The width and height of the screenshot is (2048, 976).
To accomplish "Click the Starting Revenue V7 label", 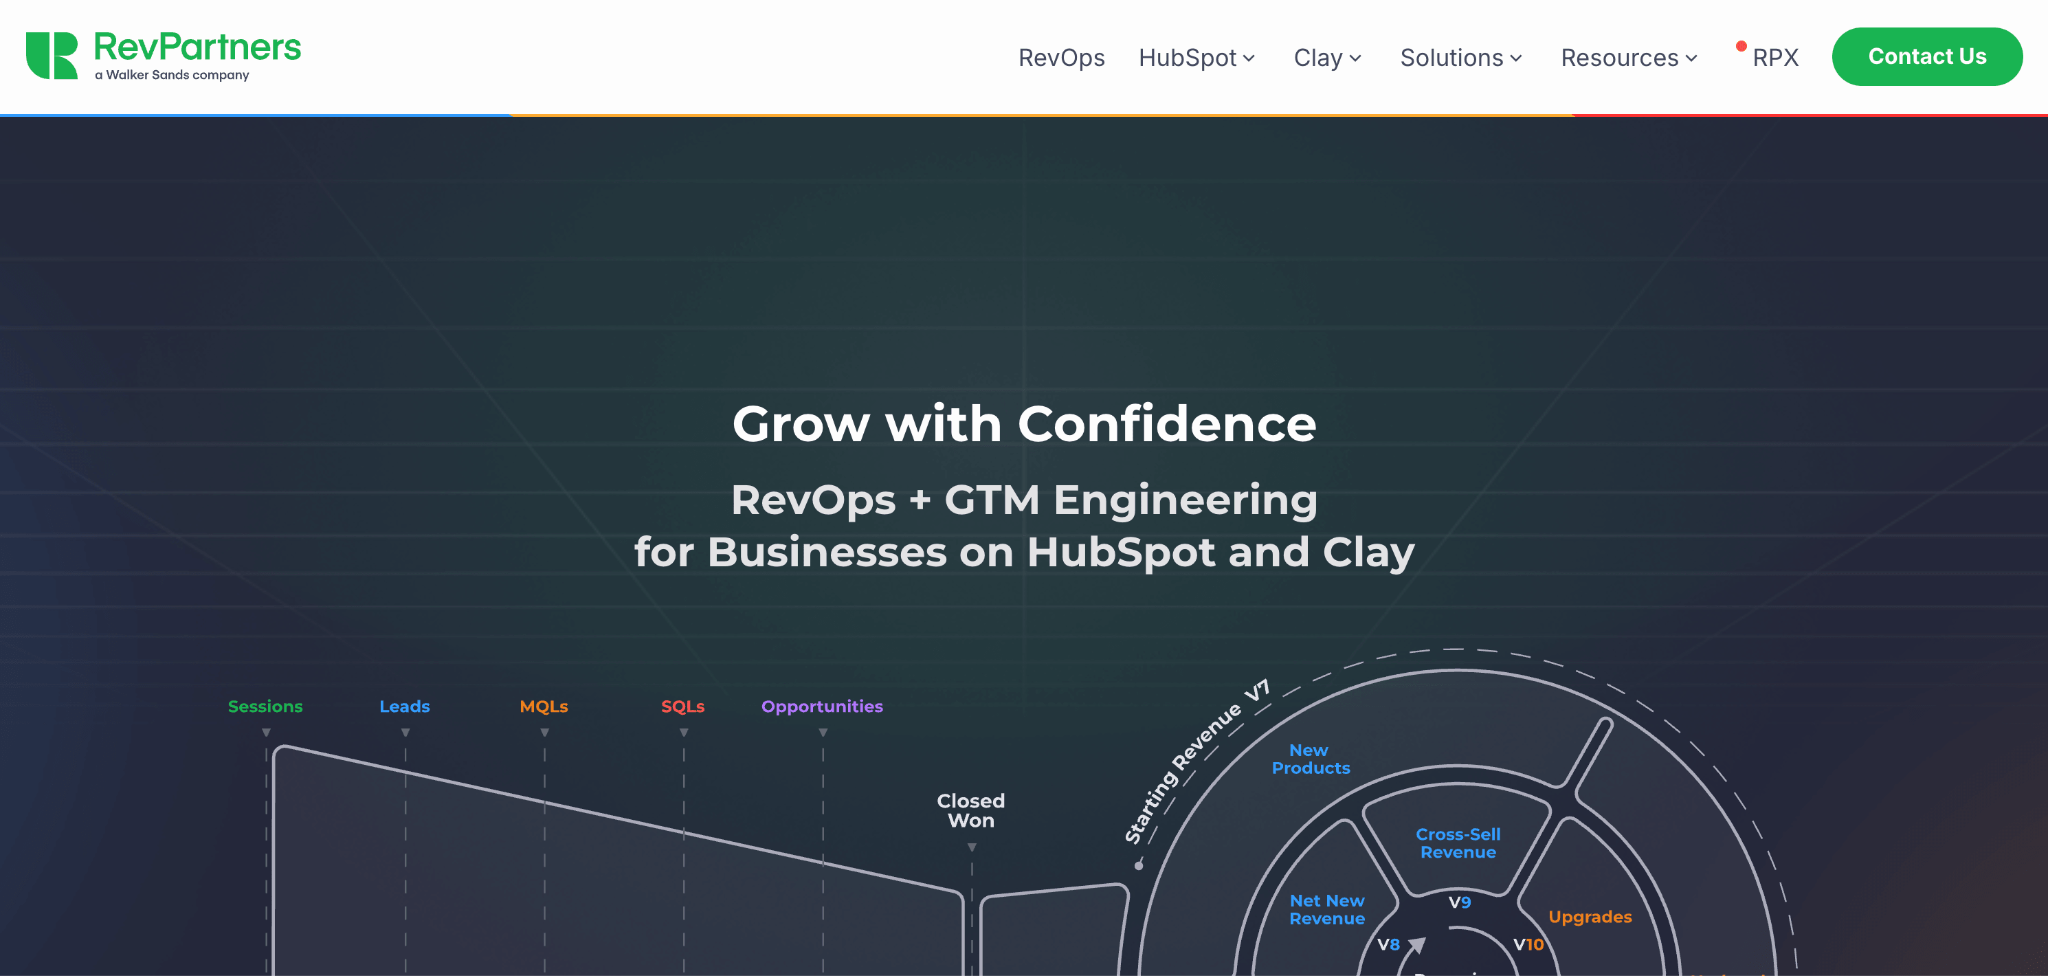I will click(x=1197, y=761).
